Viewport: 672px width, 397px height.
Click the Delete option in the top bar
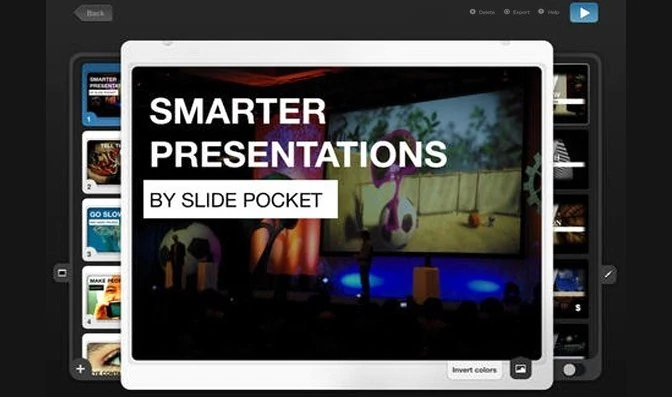coord(482,12)
